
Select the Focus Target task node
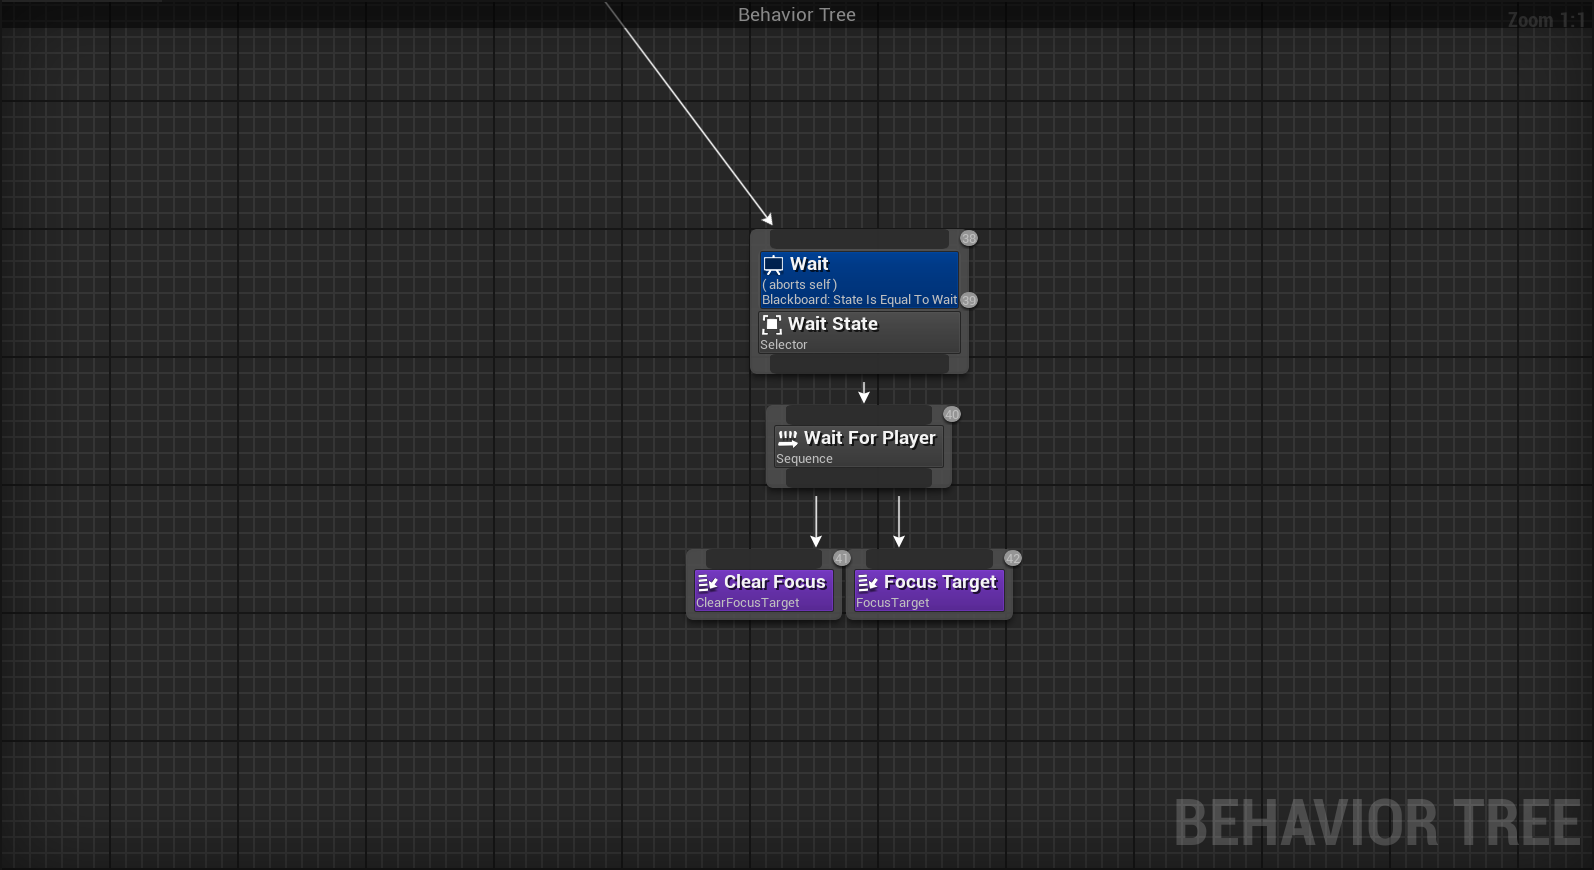click(x=929, y=590)
